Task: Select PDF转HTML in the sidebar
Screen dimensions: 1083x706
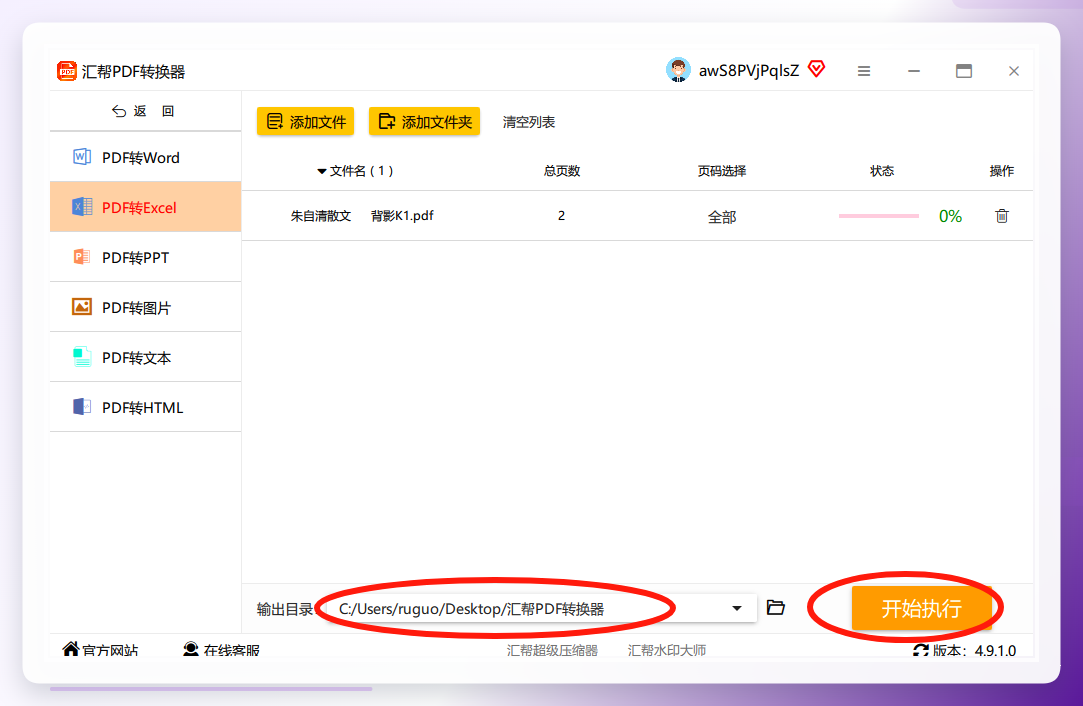Action: tap(146, 408)
